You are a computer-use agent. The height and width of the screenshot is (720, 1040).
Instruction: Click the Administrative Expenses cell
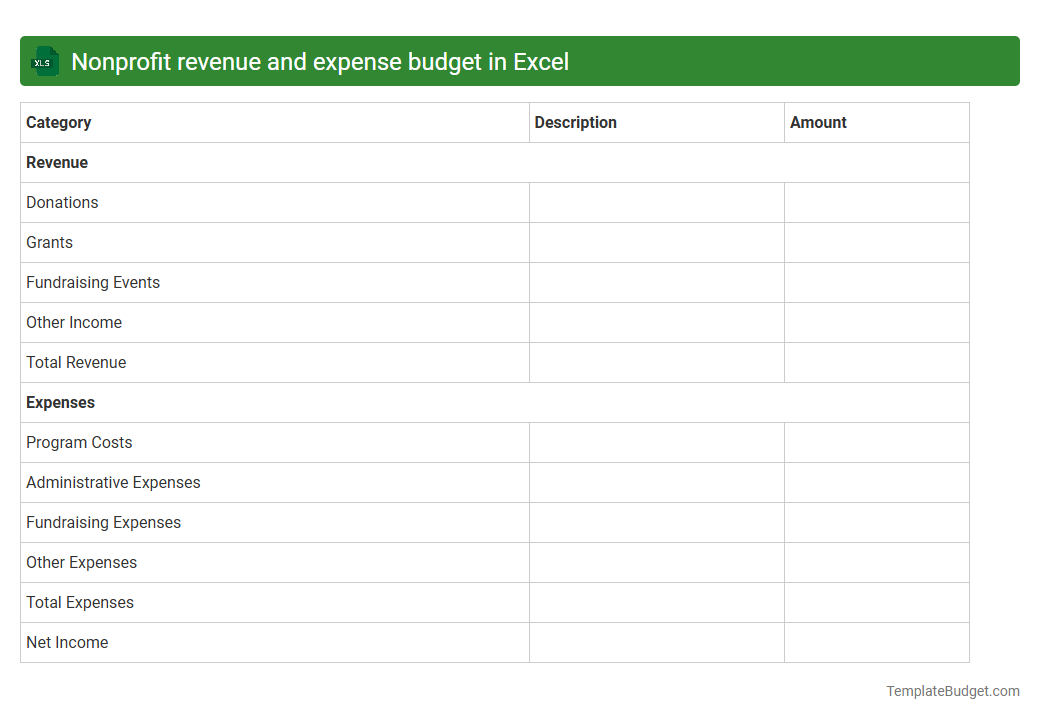(113, 482)
